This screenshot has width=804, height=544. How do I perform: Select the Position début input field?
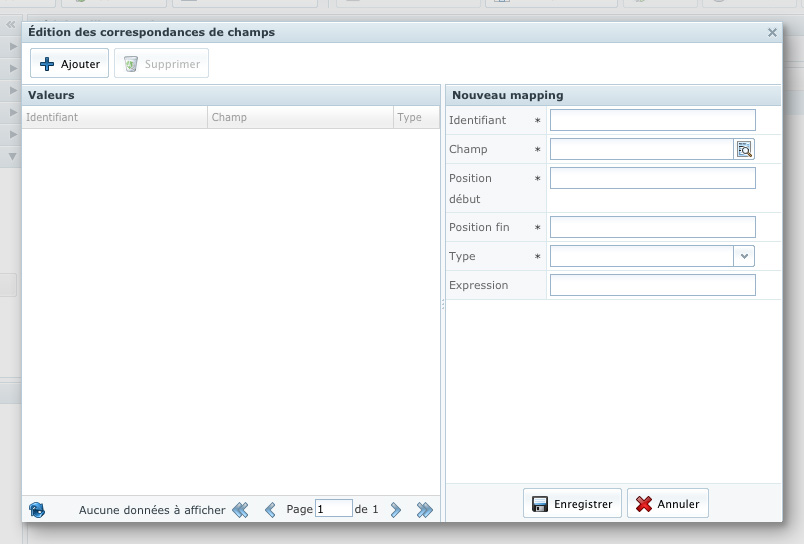tap(652, 178)
